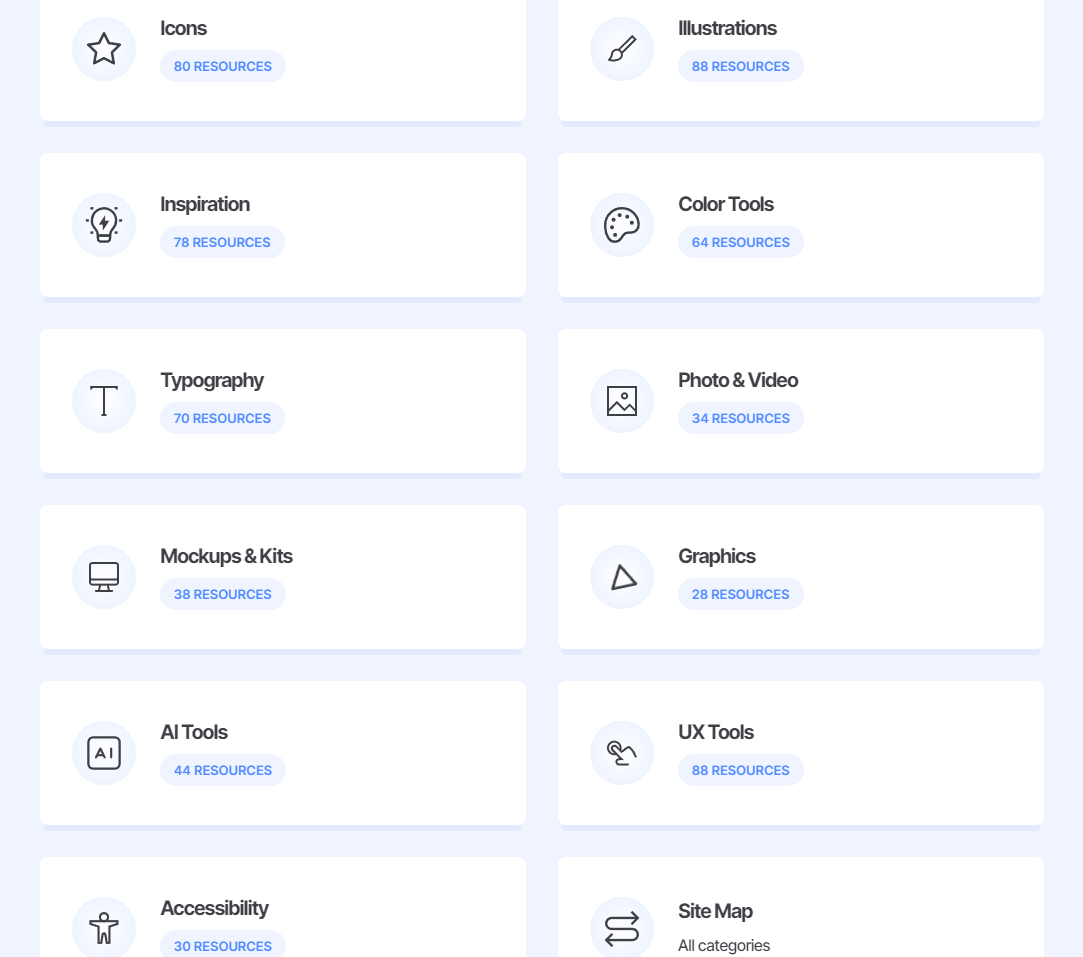Click the triangle Graphics icon
The width and height of the screenshot is (1083, 957).
click(x=622, y=577)
